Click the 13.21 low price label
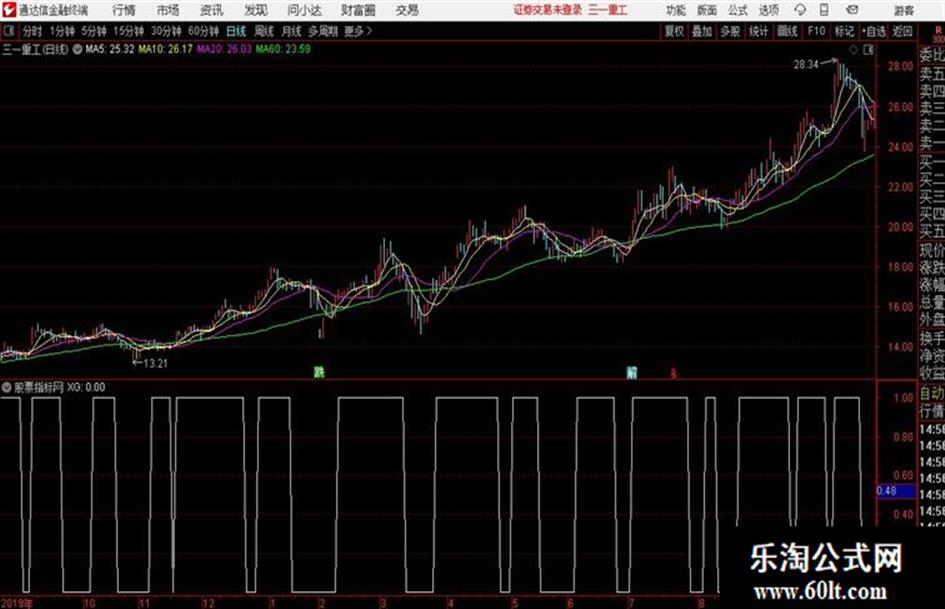Screen dimensions: 945x609 coord(155,363)
